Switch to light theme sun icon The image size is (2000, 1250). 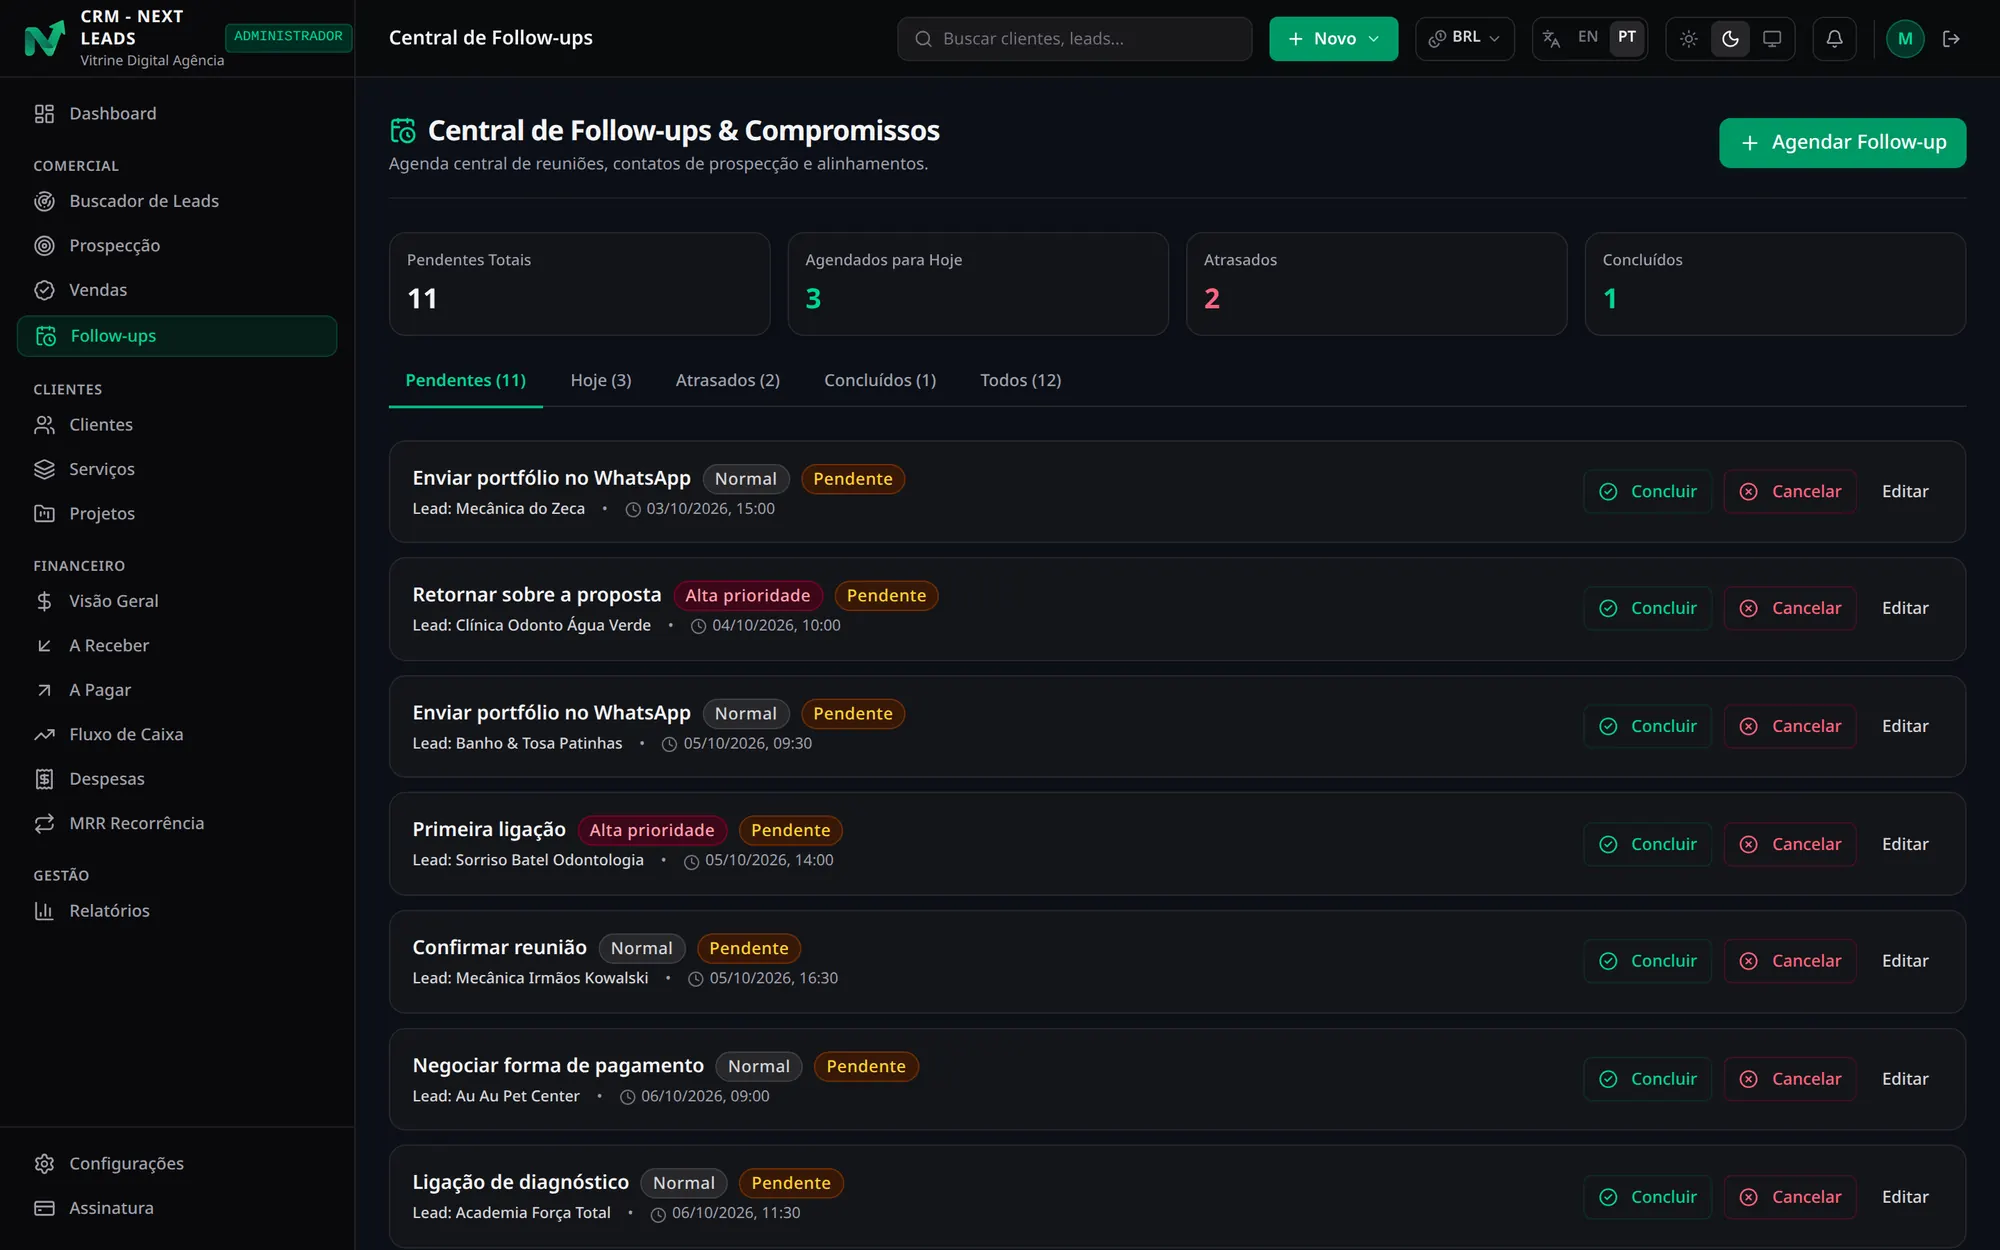coord(1689,39)
